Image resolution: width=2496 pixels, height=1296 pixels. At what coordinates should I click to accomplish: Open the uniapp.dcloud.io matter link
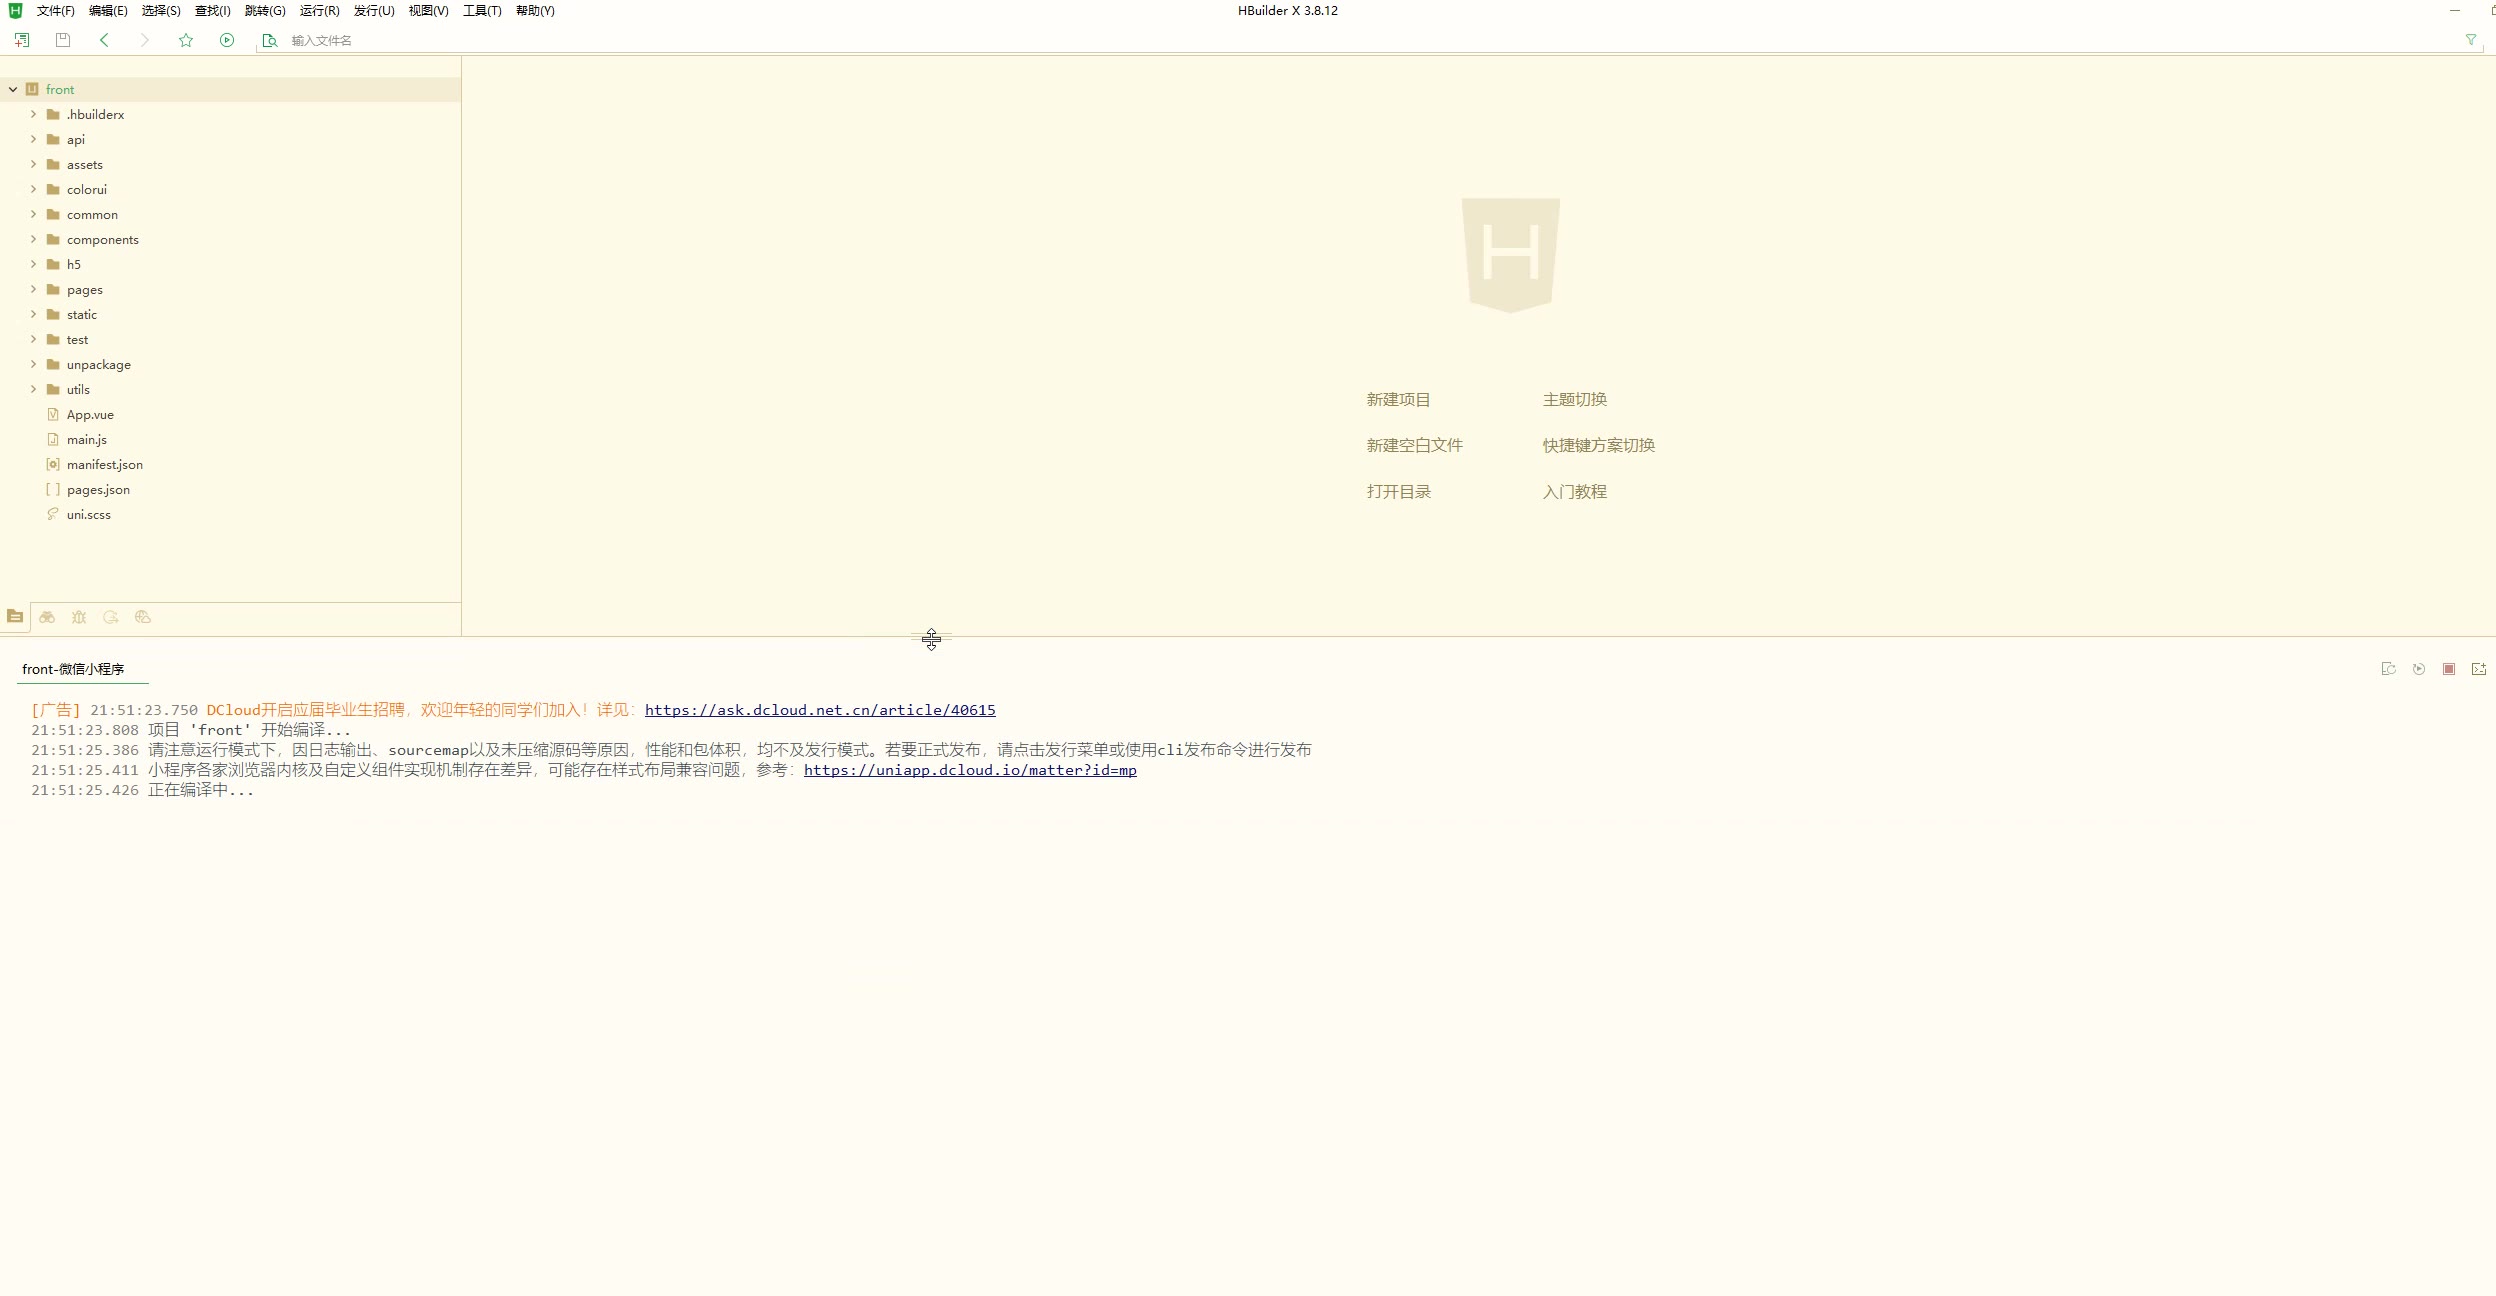[970, 770]
